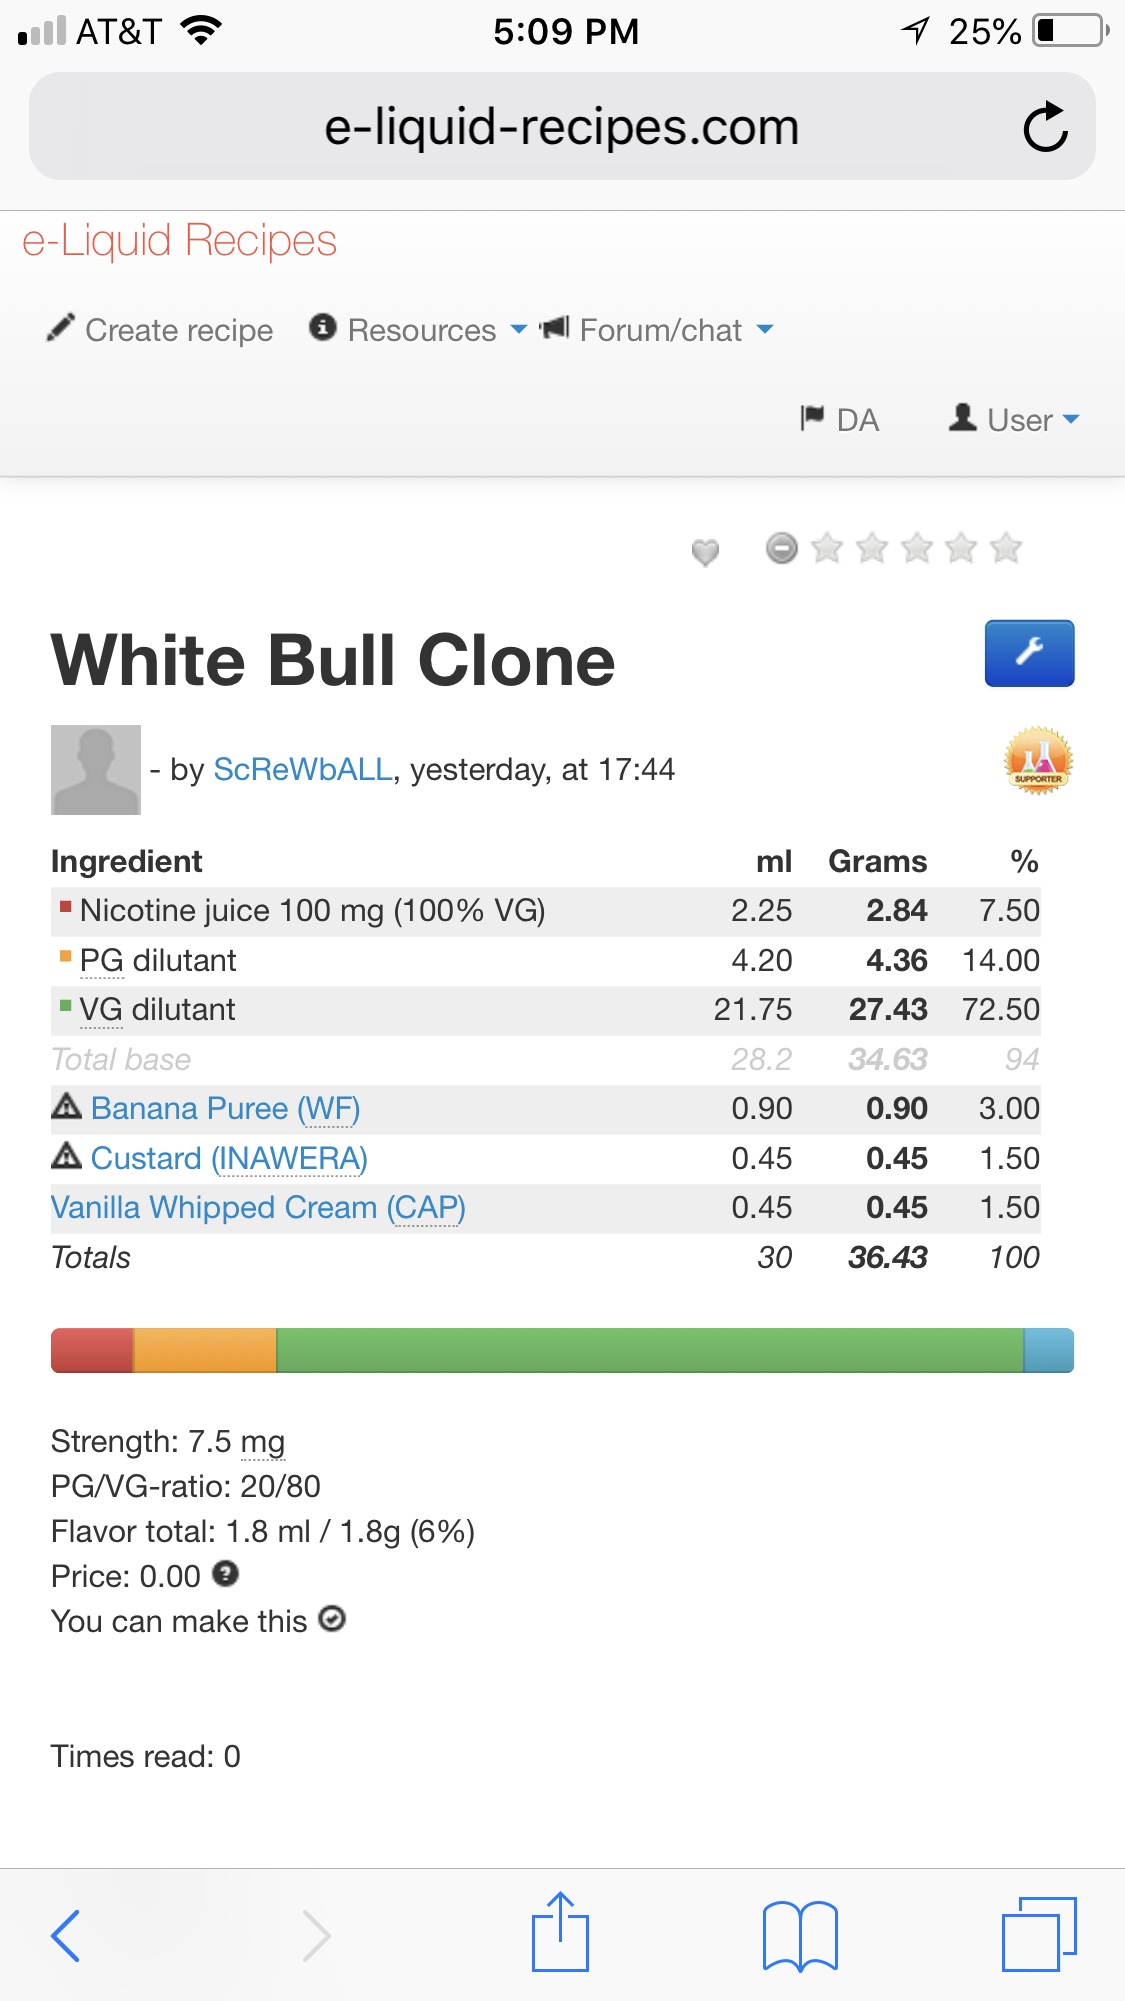1125x2001 pixels.
Task: Open the Safari tabs overview icon
Action: (1038, 1935)
